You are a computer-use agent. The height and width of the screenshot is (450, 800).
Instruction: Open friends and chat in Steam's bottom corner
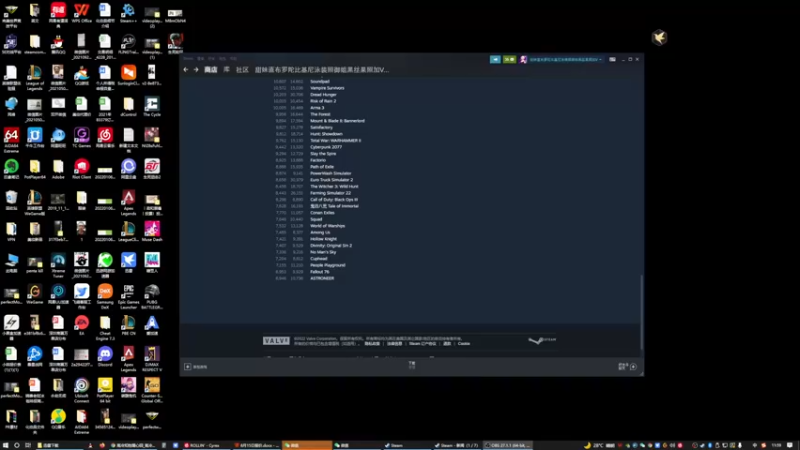628,366
